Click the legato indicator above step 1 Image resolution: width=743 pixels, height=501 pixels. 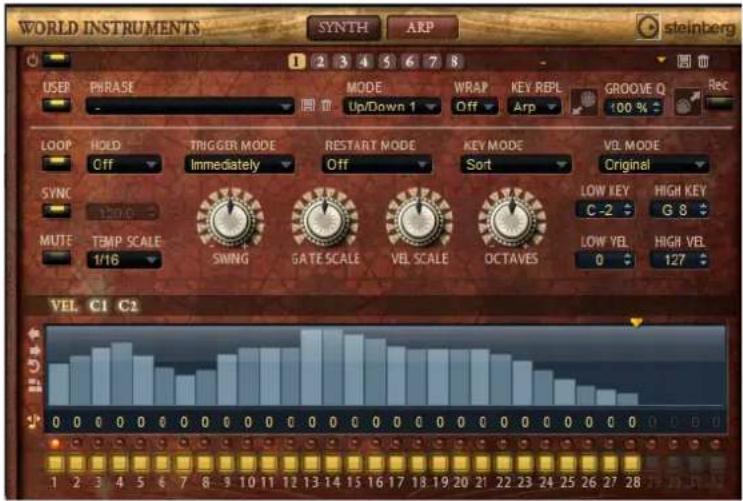coord(55,444)
